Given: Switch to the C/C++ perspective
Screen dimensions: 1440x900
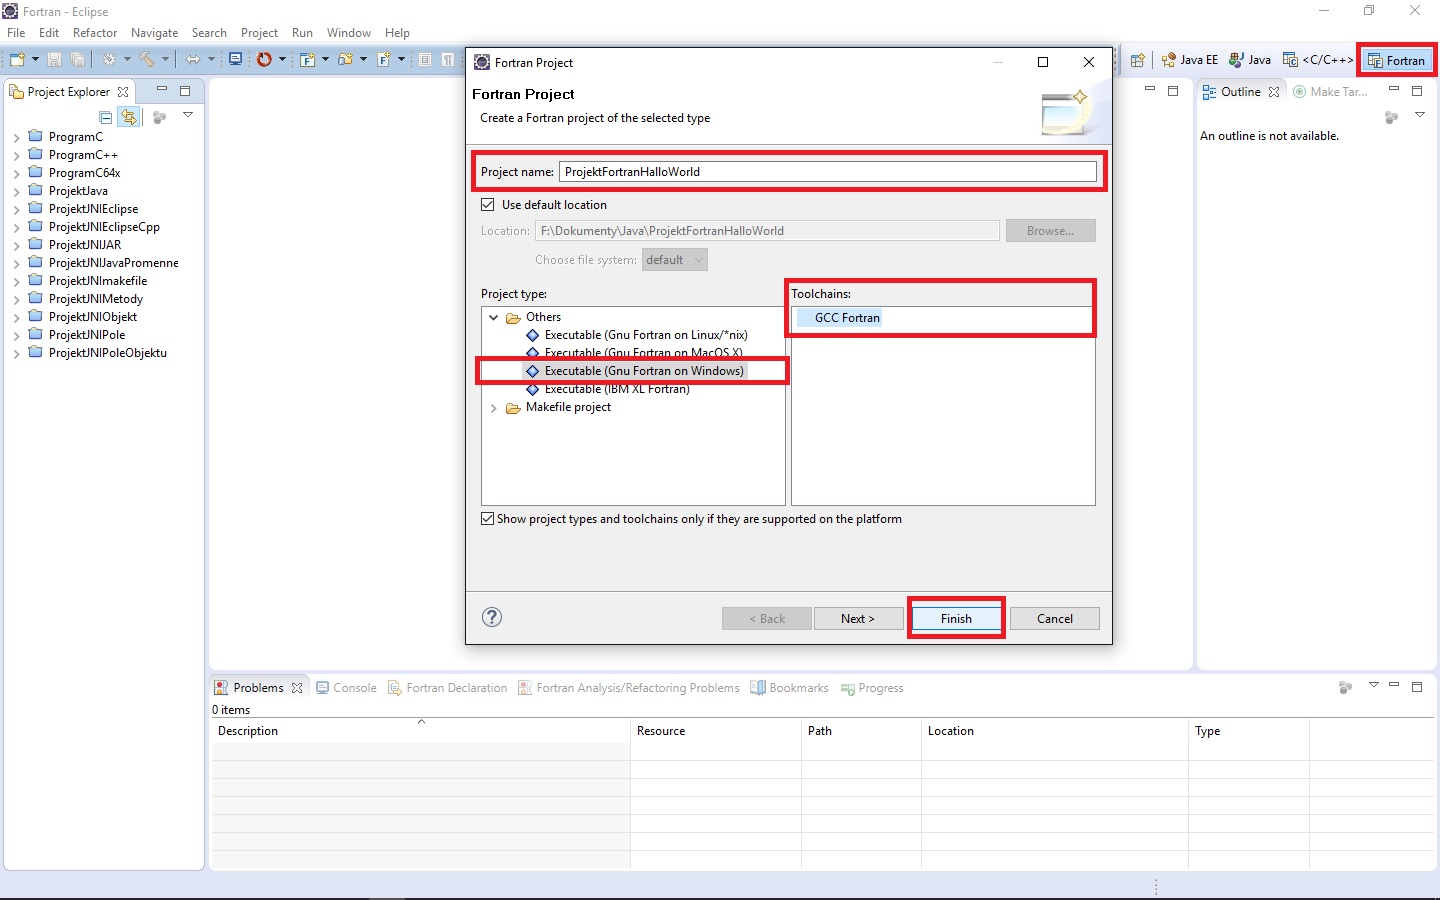Looking at the screenshot, I should pyautogui.click(x=1318, y=60).
